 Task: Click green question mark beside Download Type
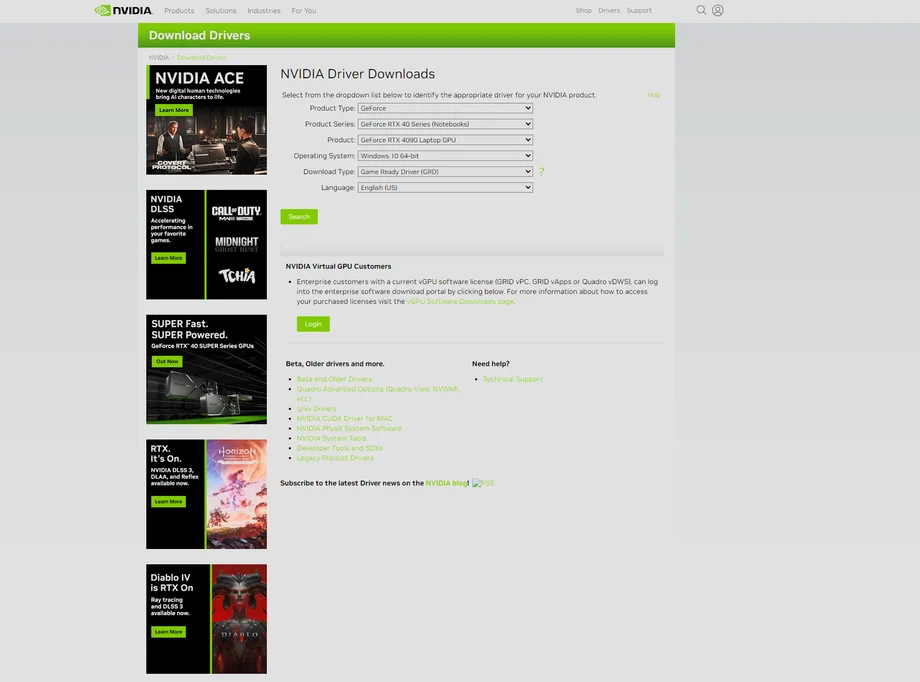coord(541,172)
